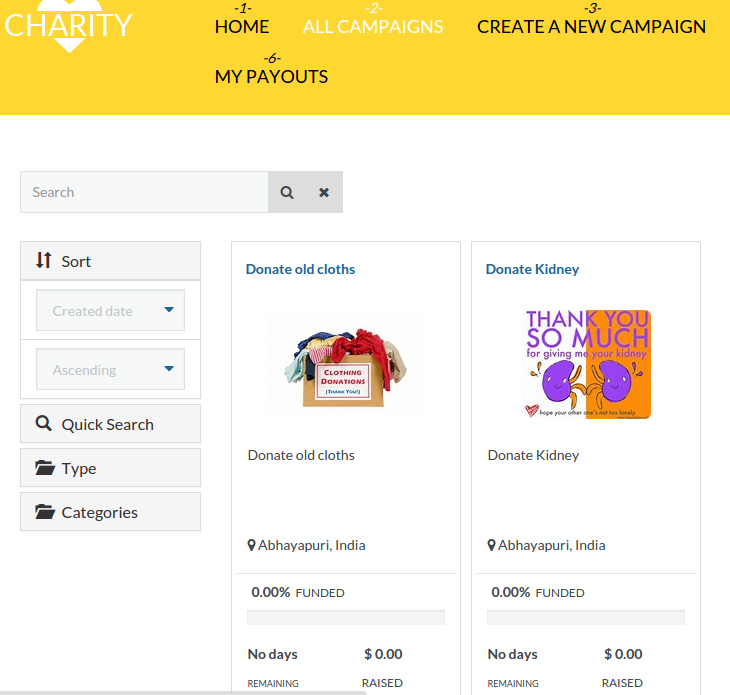Open Create a New Campaign page

click(591, 26)
